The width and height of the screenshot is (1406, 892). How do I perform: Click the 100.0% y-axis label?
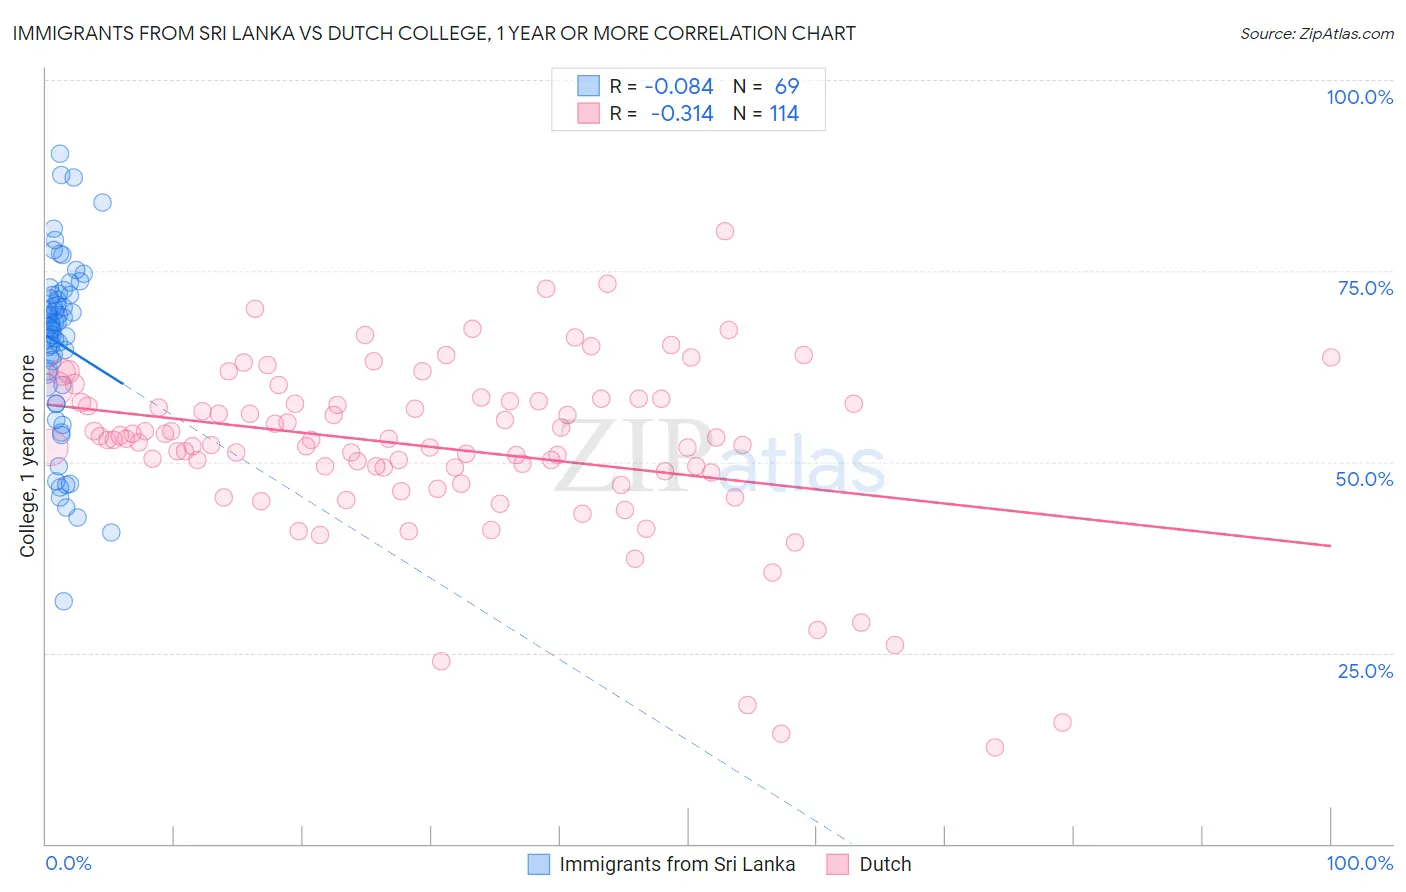1359,97
